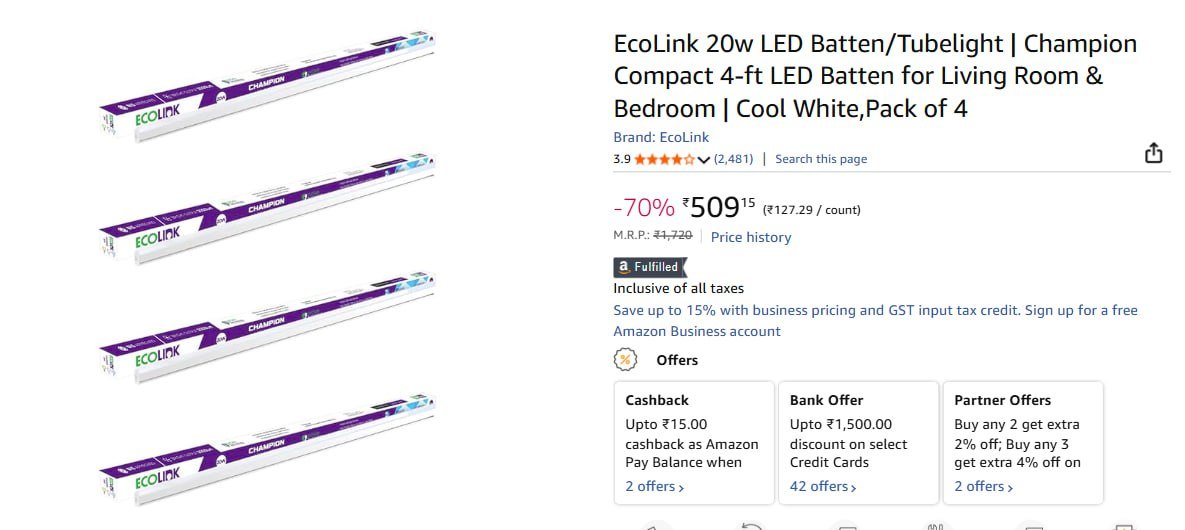Click the ₹509 discounted price

click(x=716, y=207)
